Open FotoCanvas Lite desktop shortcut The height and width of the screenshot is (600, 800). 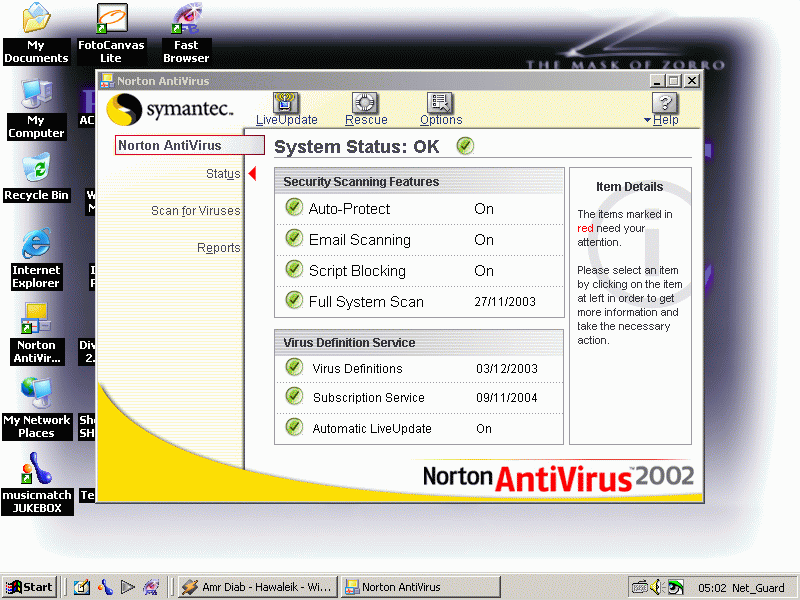pyautogui.click(x=111, y=34)
